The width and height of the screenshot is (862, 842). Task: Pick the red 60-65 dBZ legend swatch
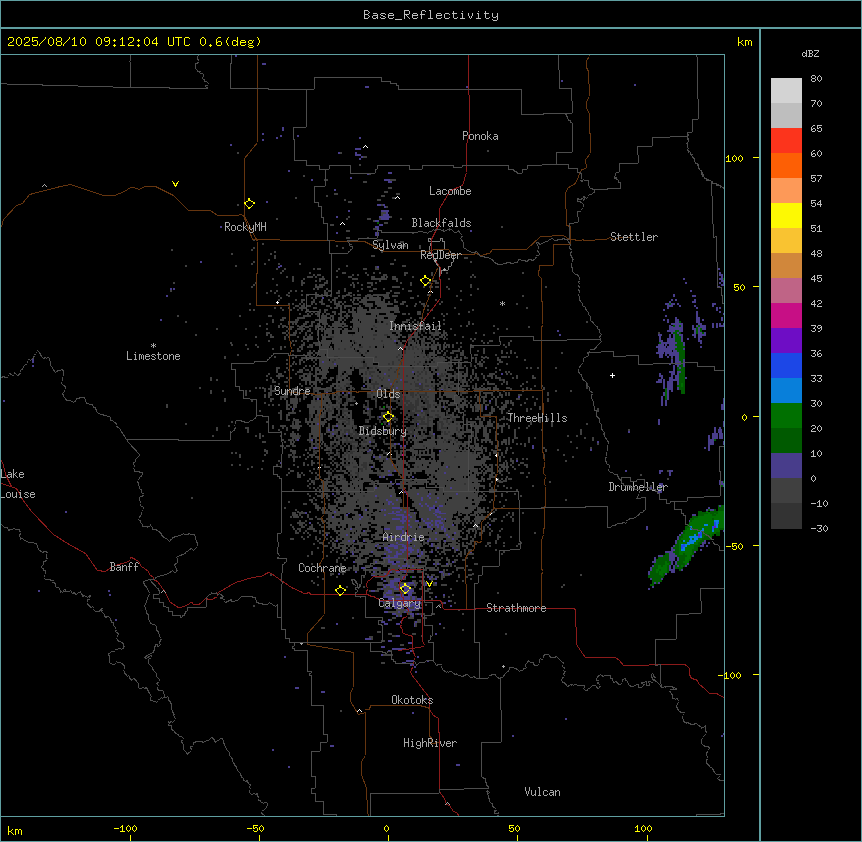coord(786,141)
